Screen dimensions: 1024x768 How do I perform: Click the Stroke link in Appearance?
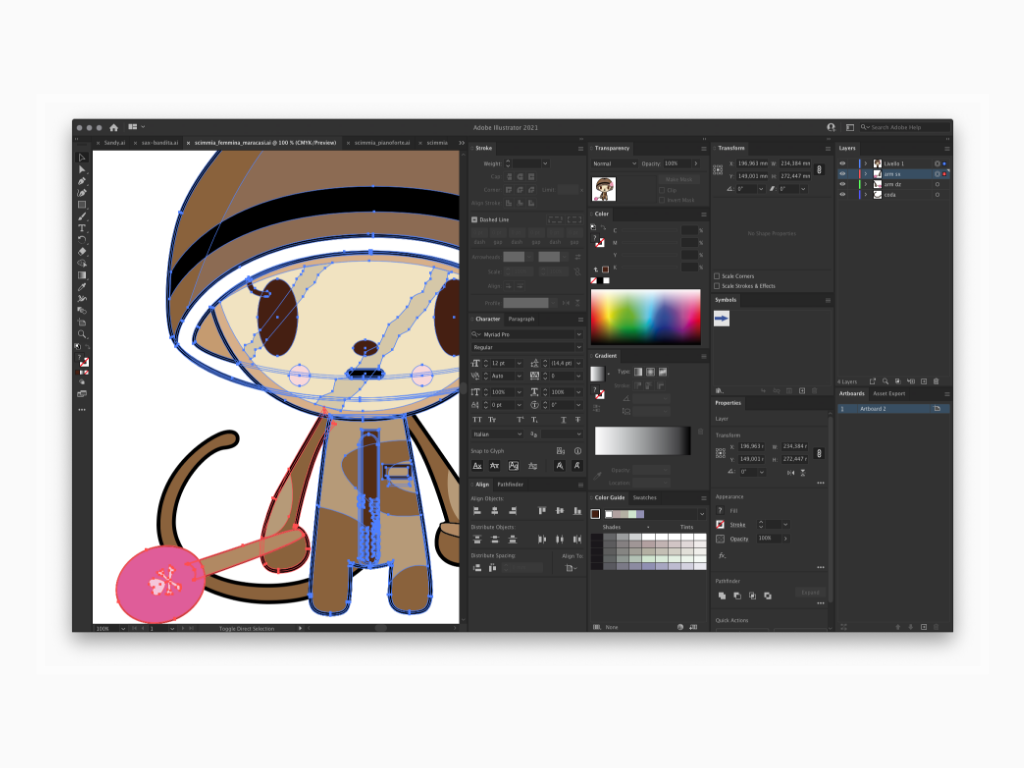coord(737,525)
